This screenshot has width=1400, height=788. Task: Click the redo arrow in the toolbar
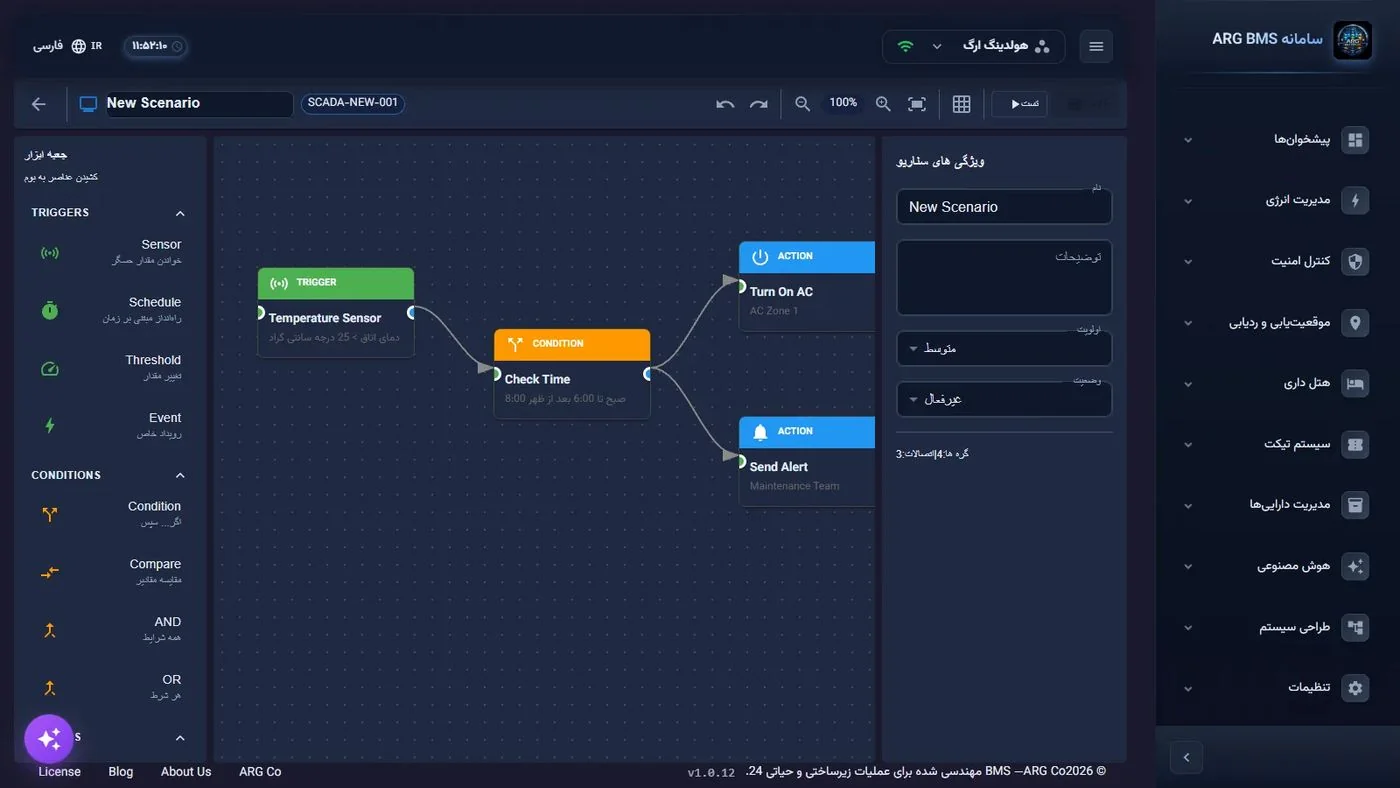click(759, 104)
